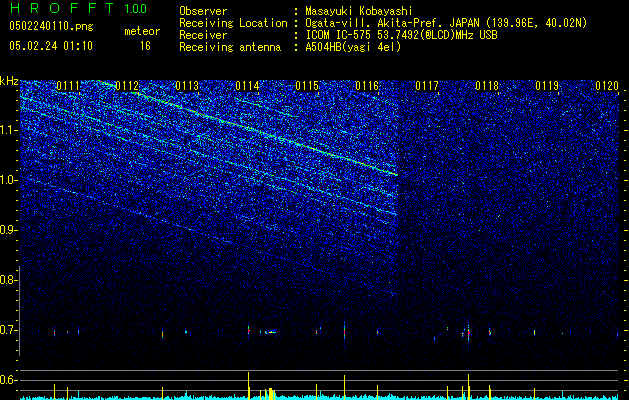Click the 0111 time marker
Screen dimensions: 629x400
pos(68,86)
